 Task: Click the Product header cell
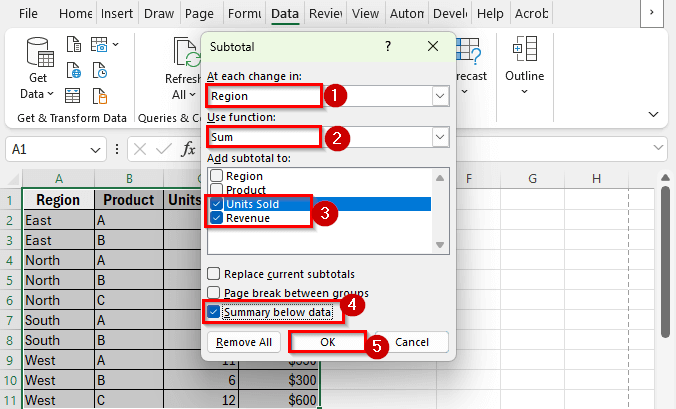coord(129,200)
